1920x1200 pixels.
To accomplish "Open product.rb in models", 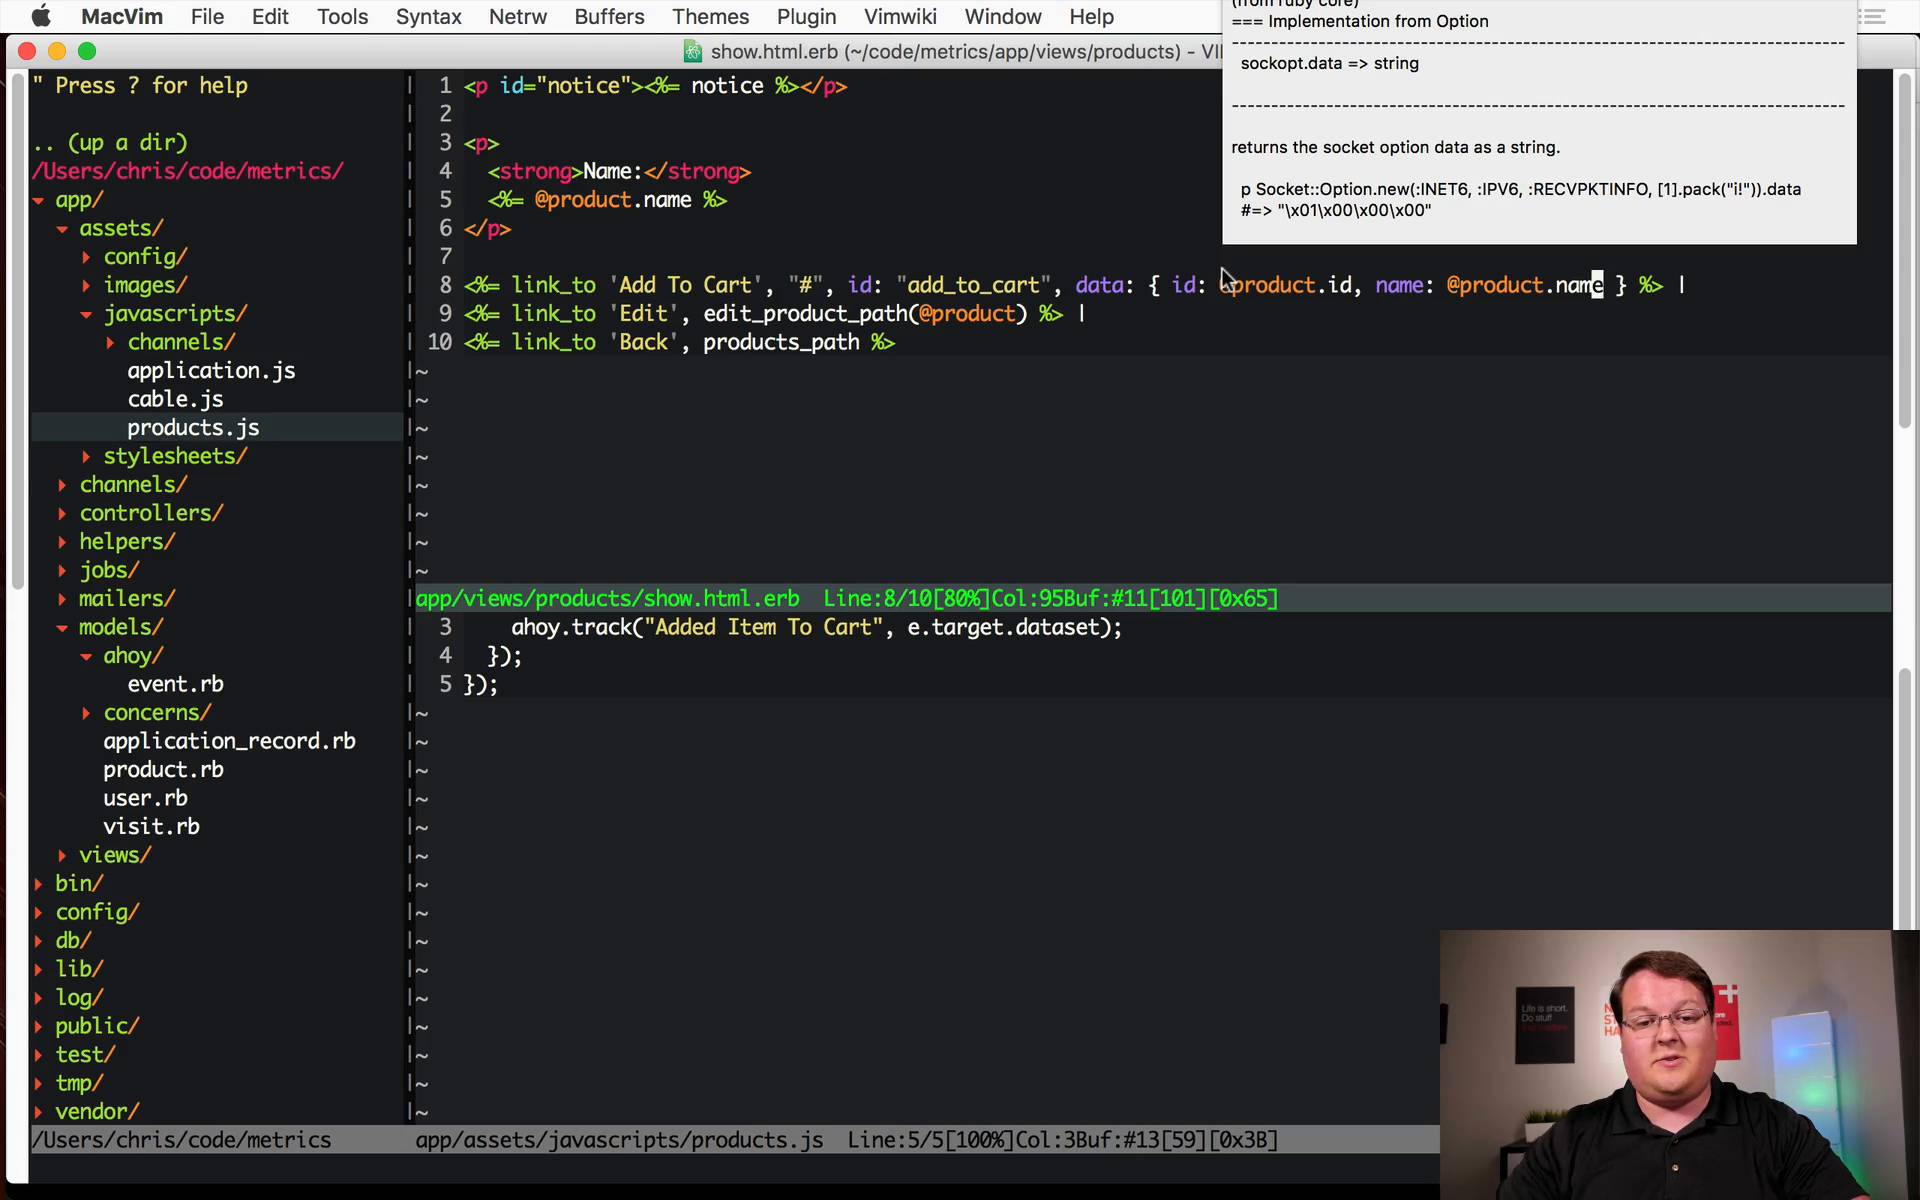I will pos(163,770).
